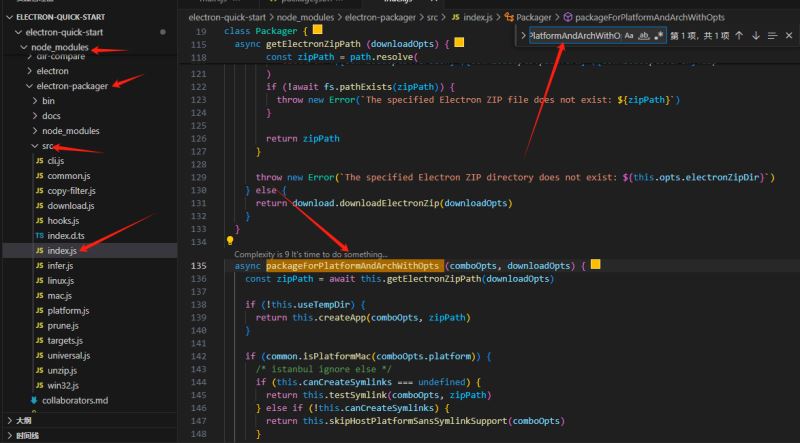
Task: Click JS icon of infer.js
Action: click(40, 265)
